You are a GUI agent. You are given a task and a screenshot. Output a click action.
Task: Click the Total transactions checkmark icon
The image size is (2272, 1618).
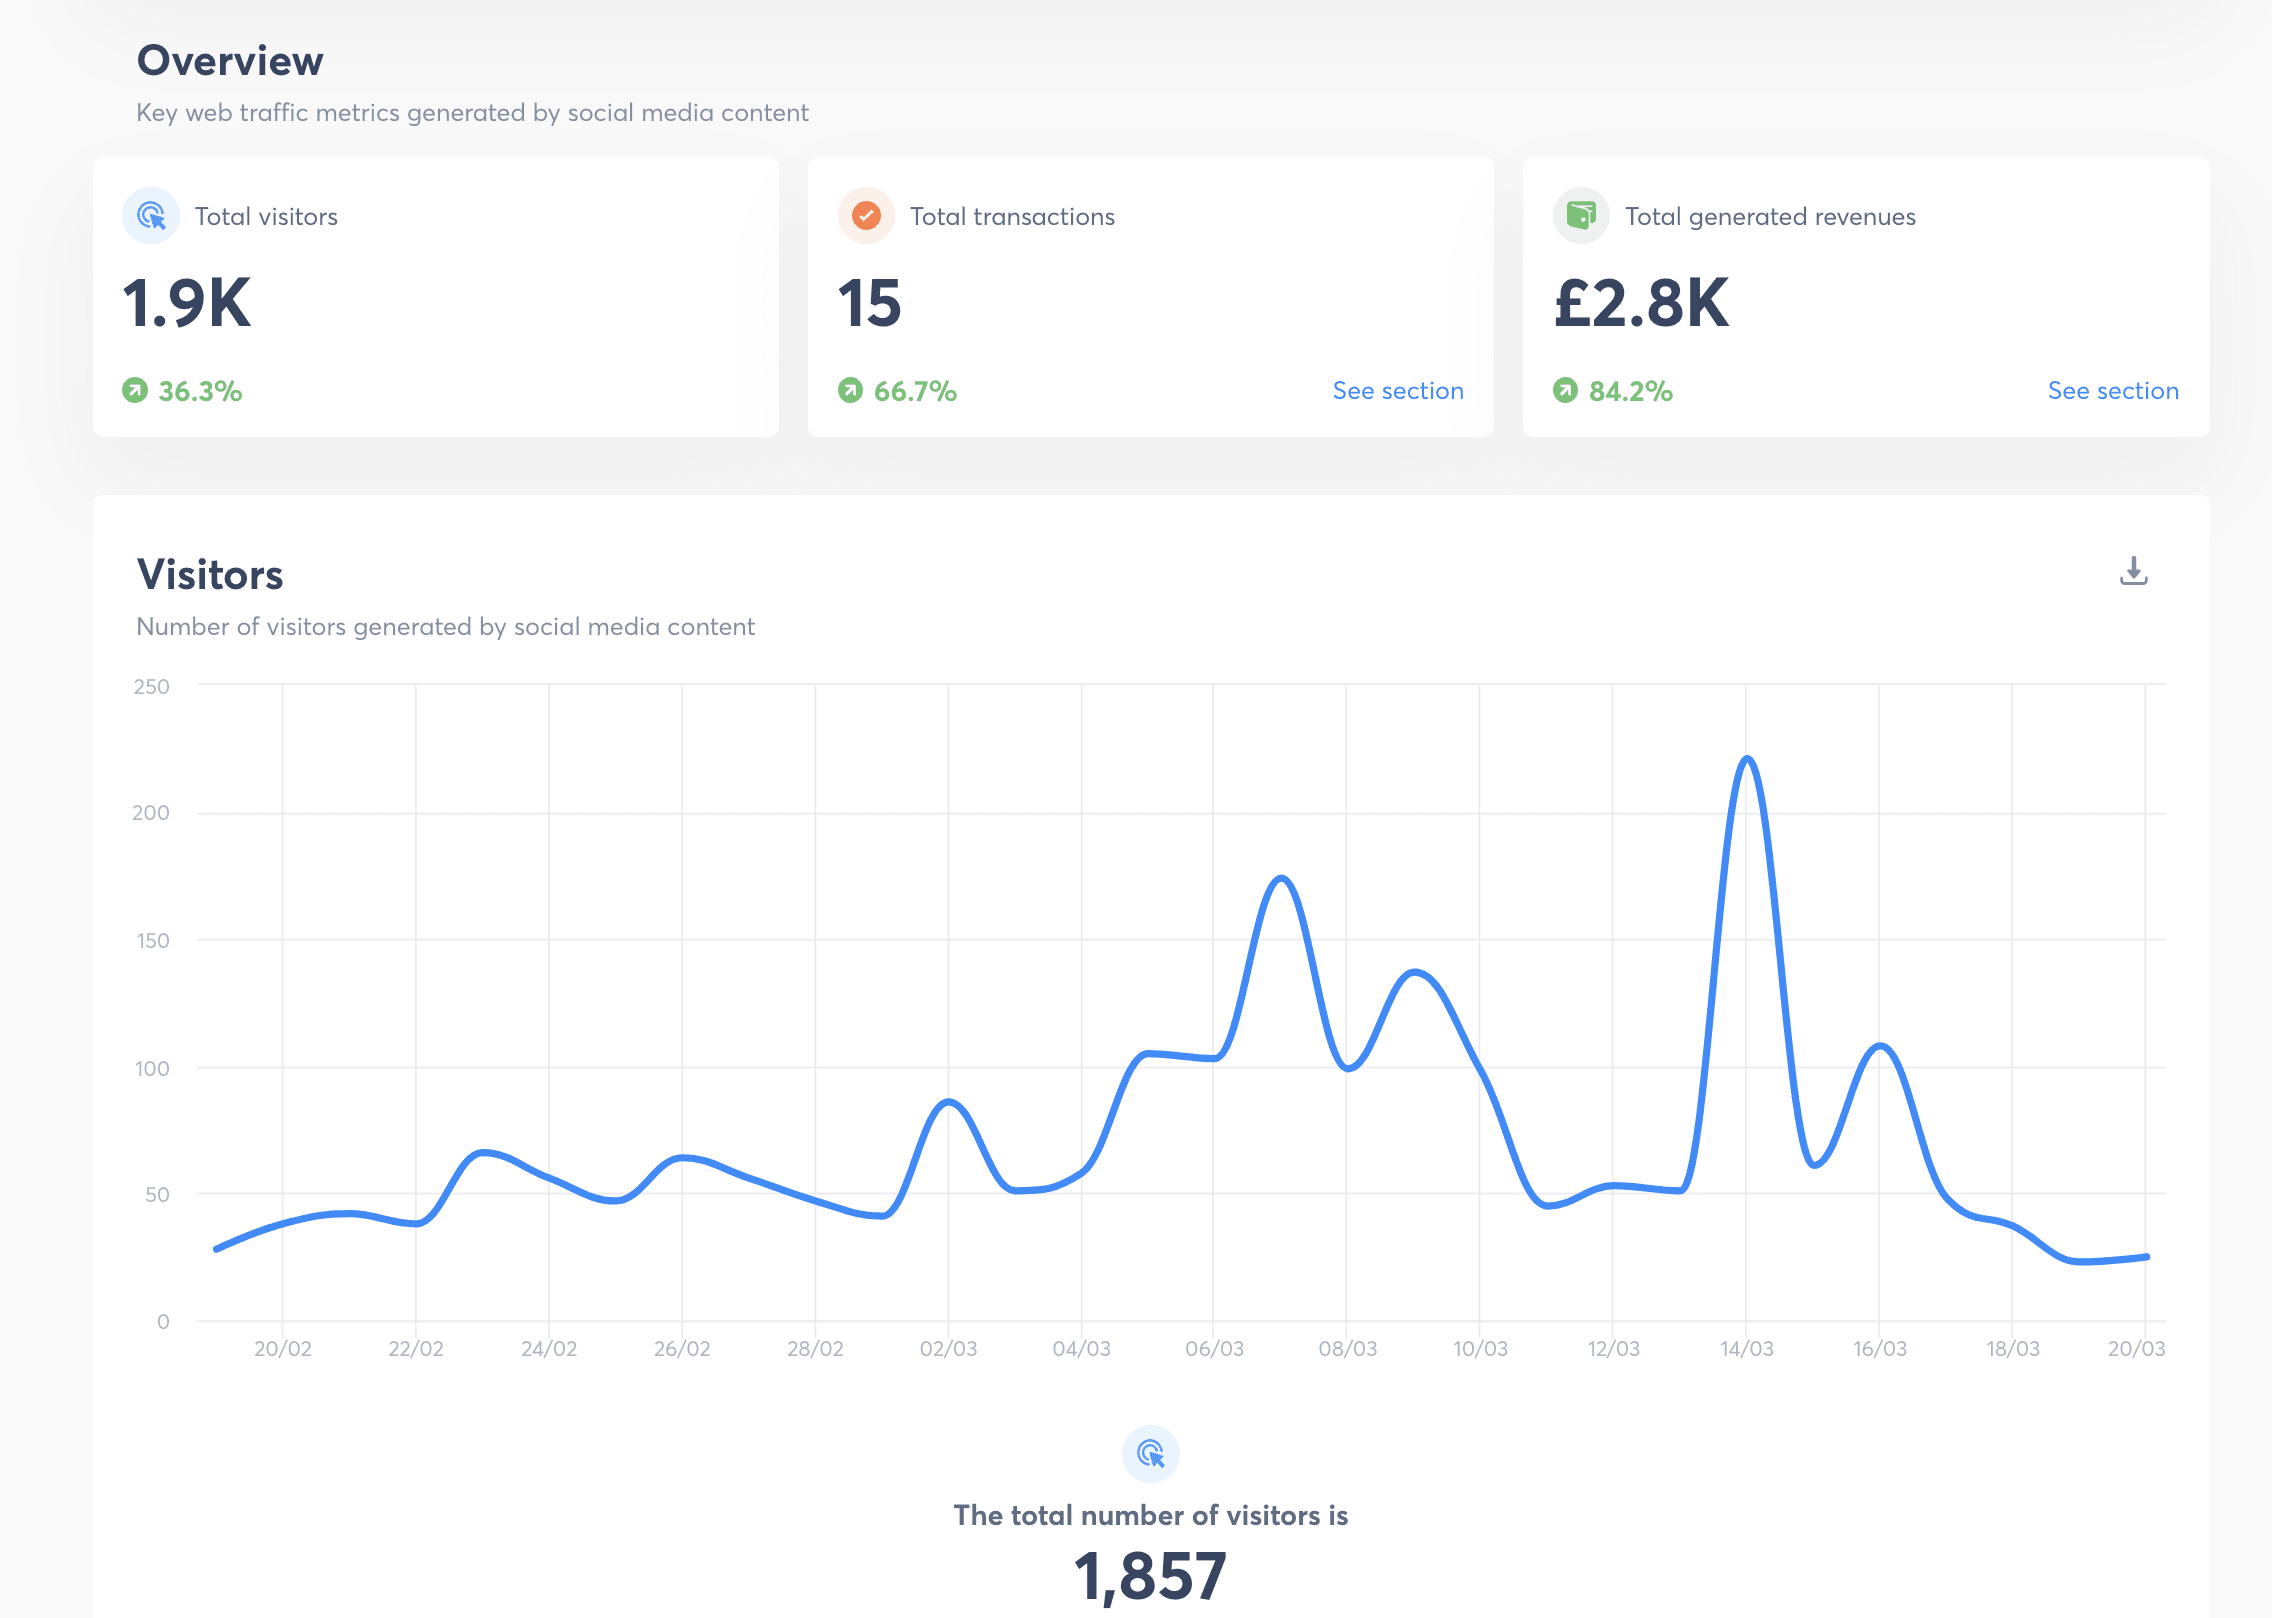[x=866, y=215]
